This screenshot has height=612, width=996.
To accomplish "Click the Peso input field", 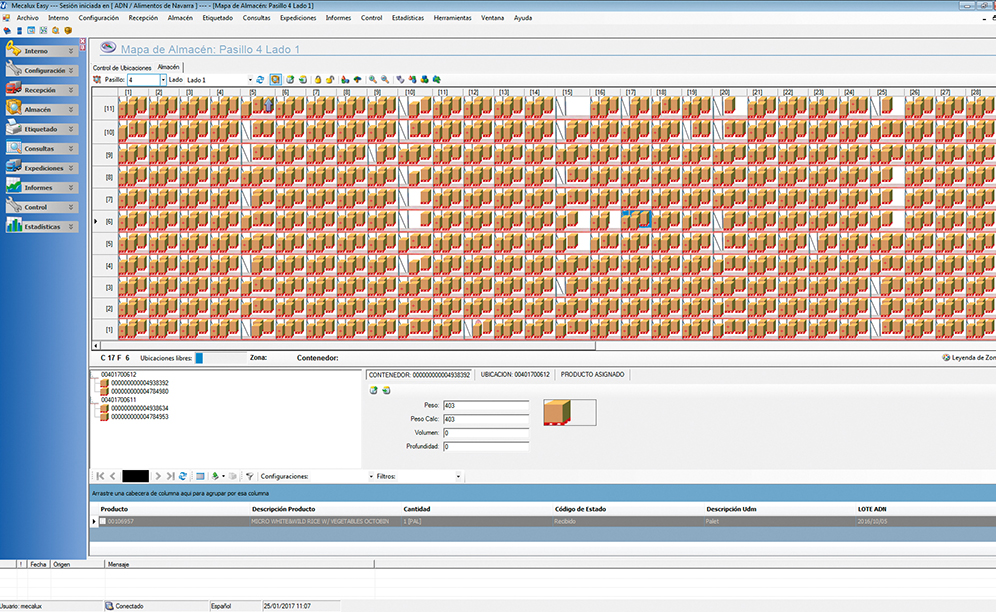I will [x=484, y=406].
